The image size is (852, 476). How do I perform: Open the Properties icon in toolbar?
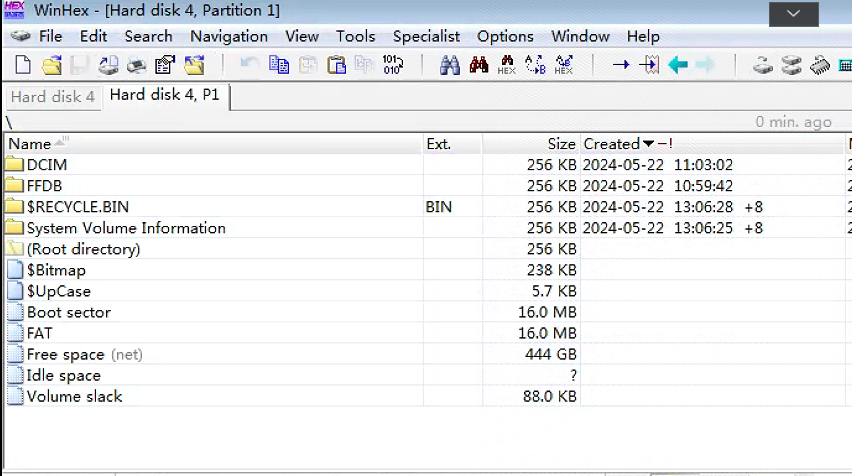click(165, 65)
